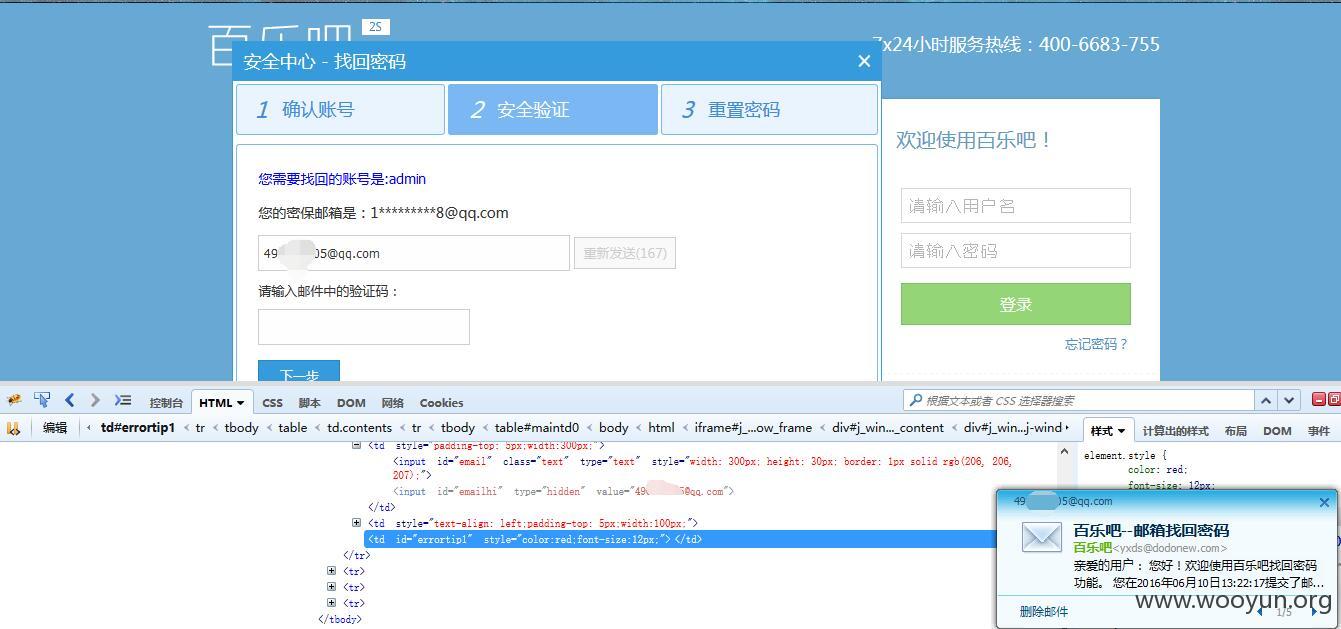Viewport: 1341px width, 629px height.
Task: Activate the Firebug element inspector tool
Action: coord(42,400)
